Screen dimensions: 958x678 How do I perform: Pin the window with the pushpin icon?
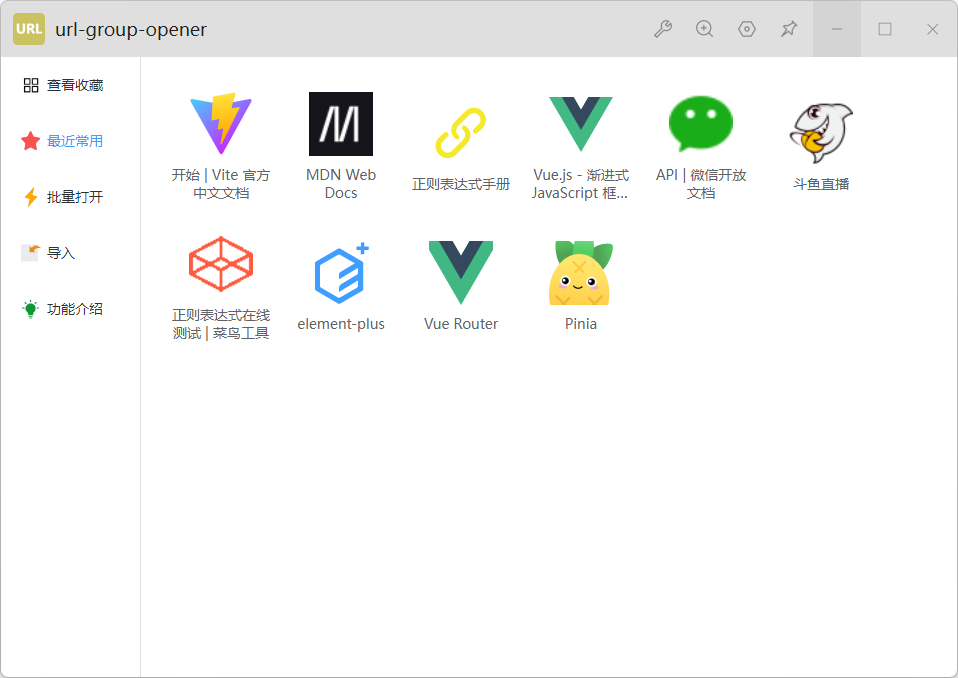coord(789,29)
